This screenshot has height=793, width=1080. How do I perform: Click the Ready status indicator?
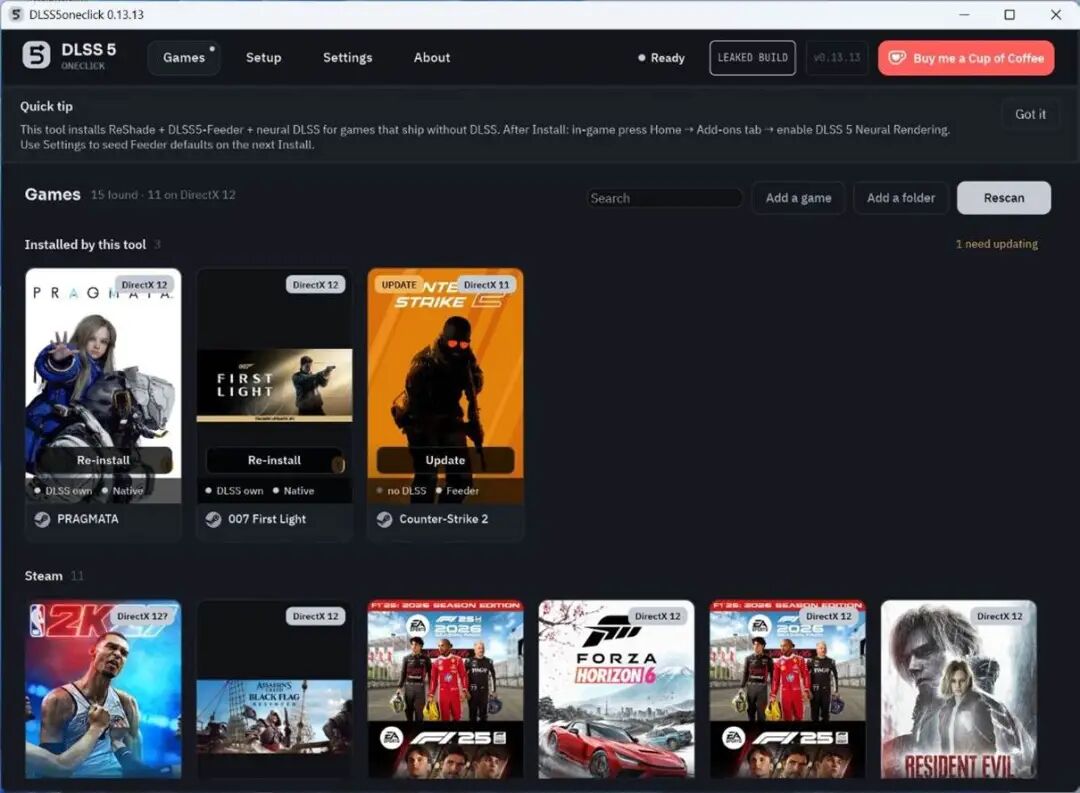661,58
